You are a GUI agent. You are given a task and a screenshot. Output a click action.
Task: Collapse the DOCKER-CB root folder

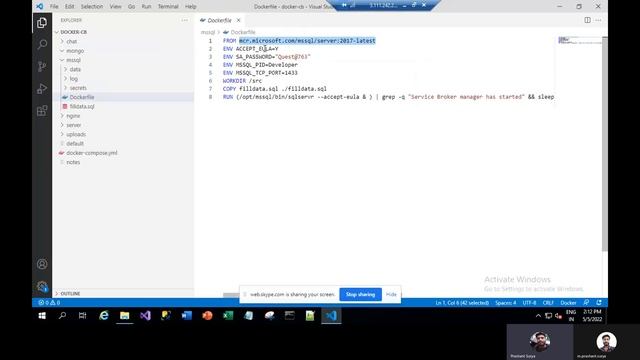point(57,32)
